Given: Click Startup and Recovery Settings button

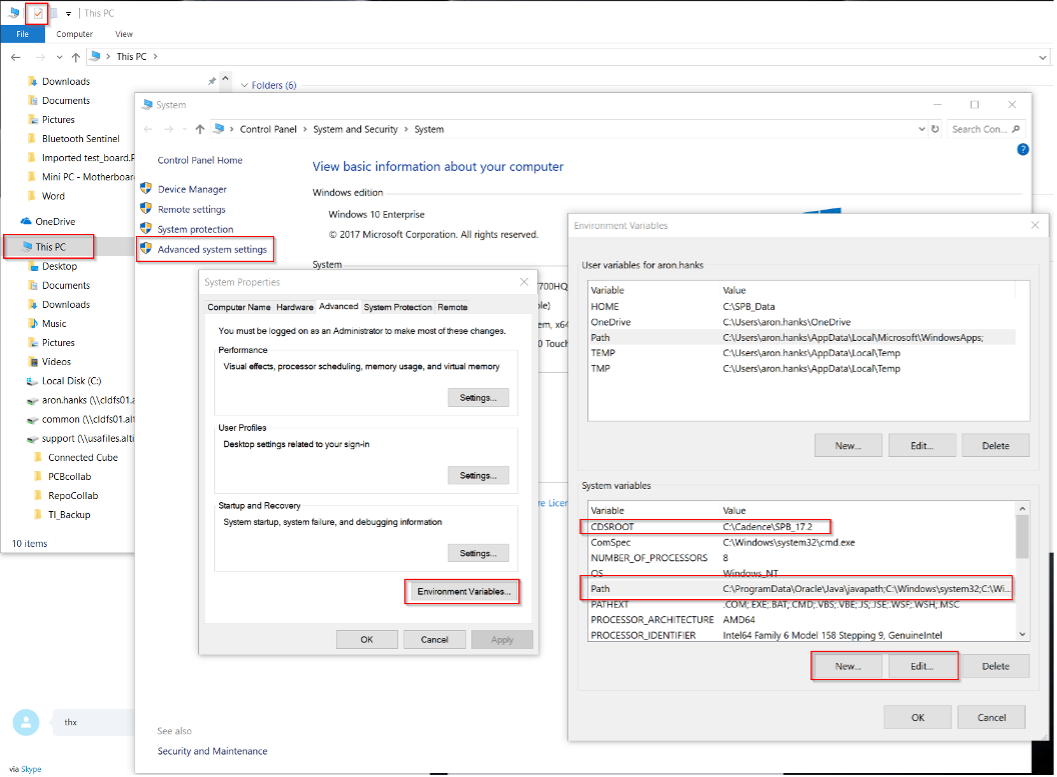Looking at the screenshot, I should coord(479,553).
